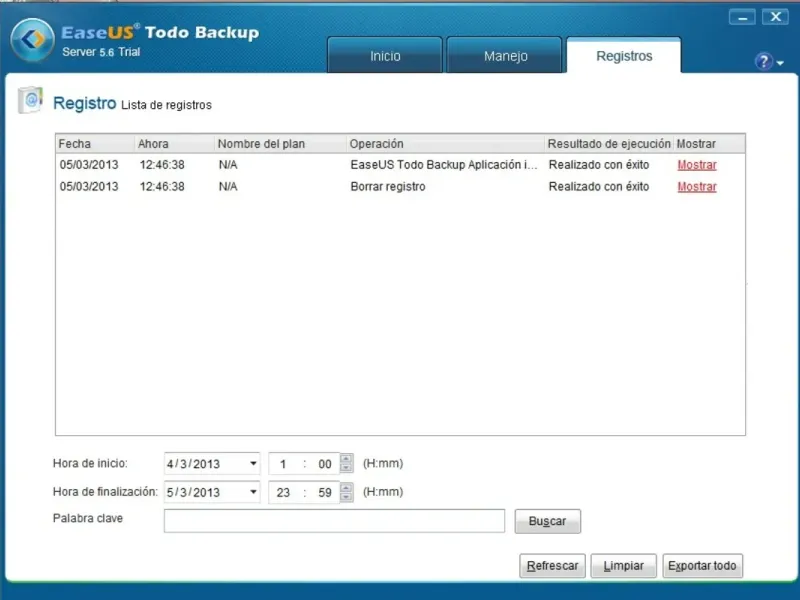Switch to the Inicio tab
Viewport: 800px width, 600px height.
tap(385, 55)
